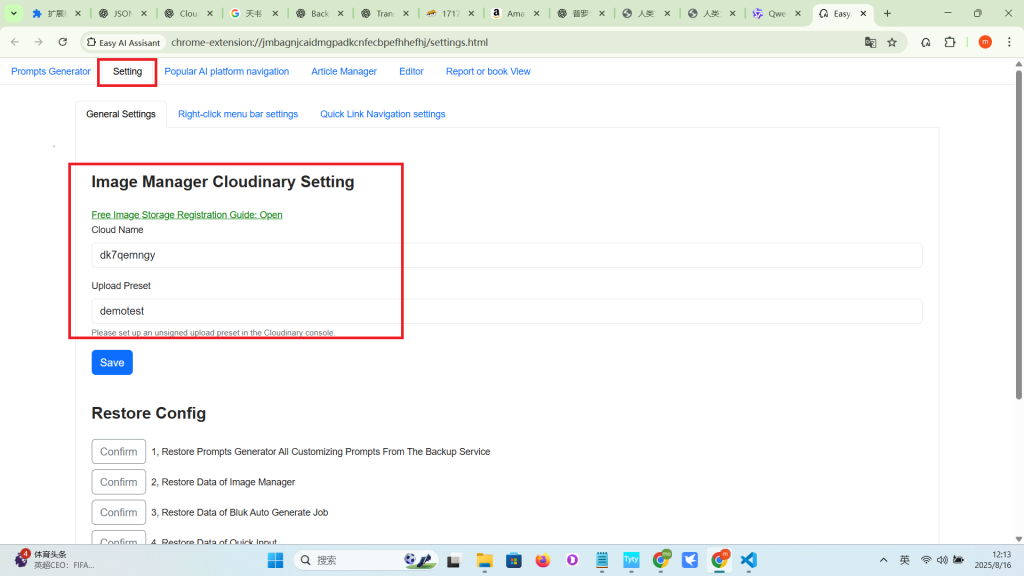Close the Amazon browser tab
Screen dimensions: 1024x576
click(536, 13)
